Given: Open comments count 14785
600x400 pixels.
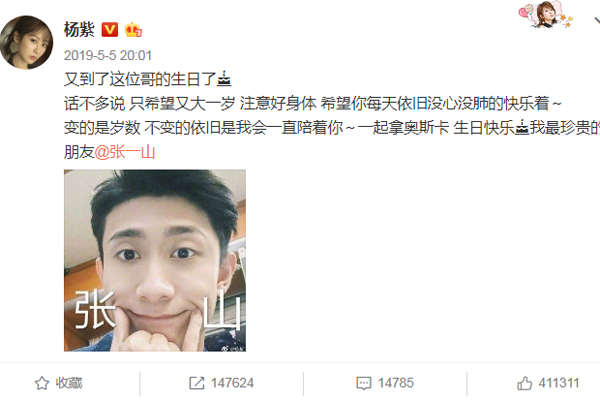Looking at the screenshot, I should tap(396, 383).
